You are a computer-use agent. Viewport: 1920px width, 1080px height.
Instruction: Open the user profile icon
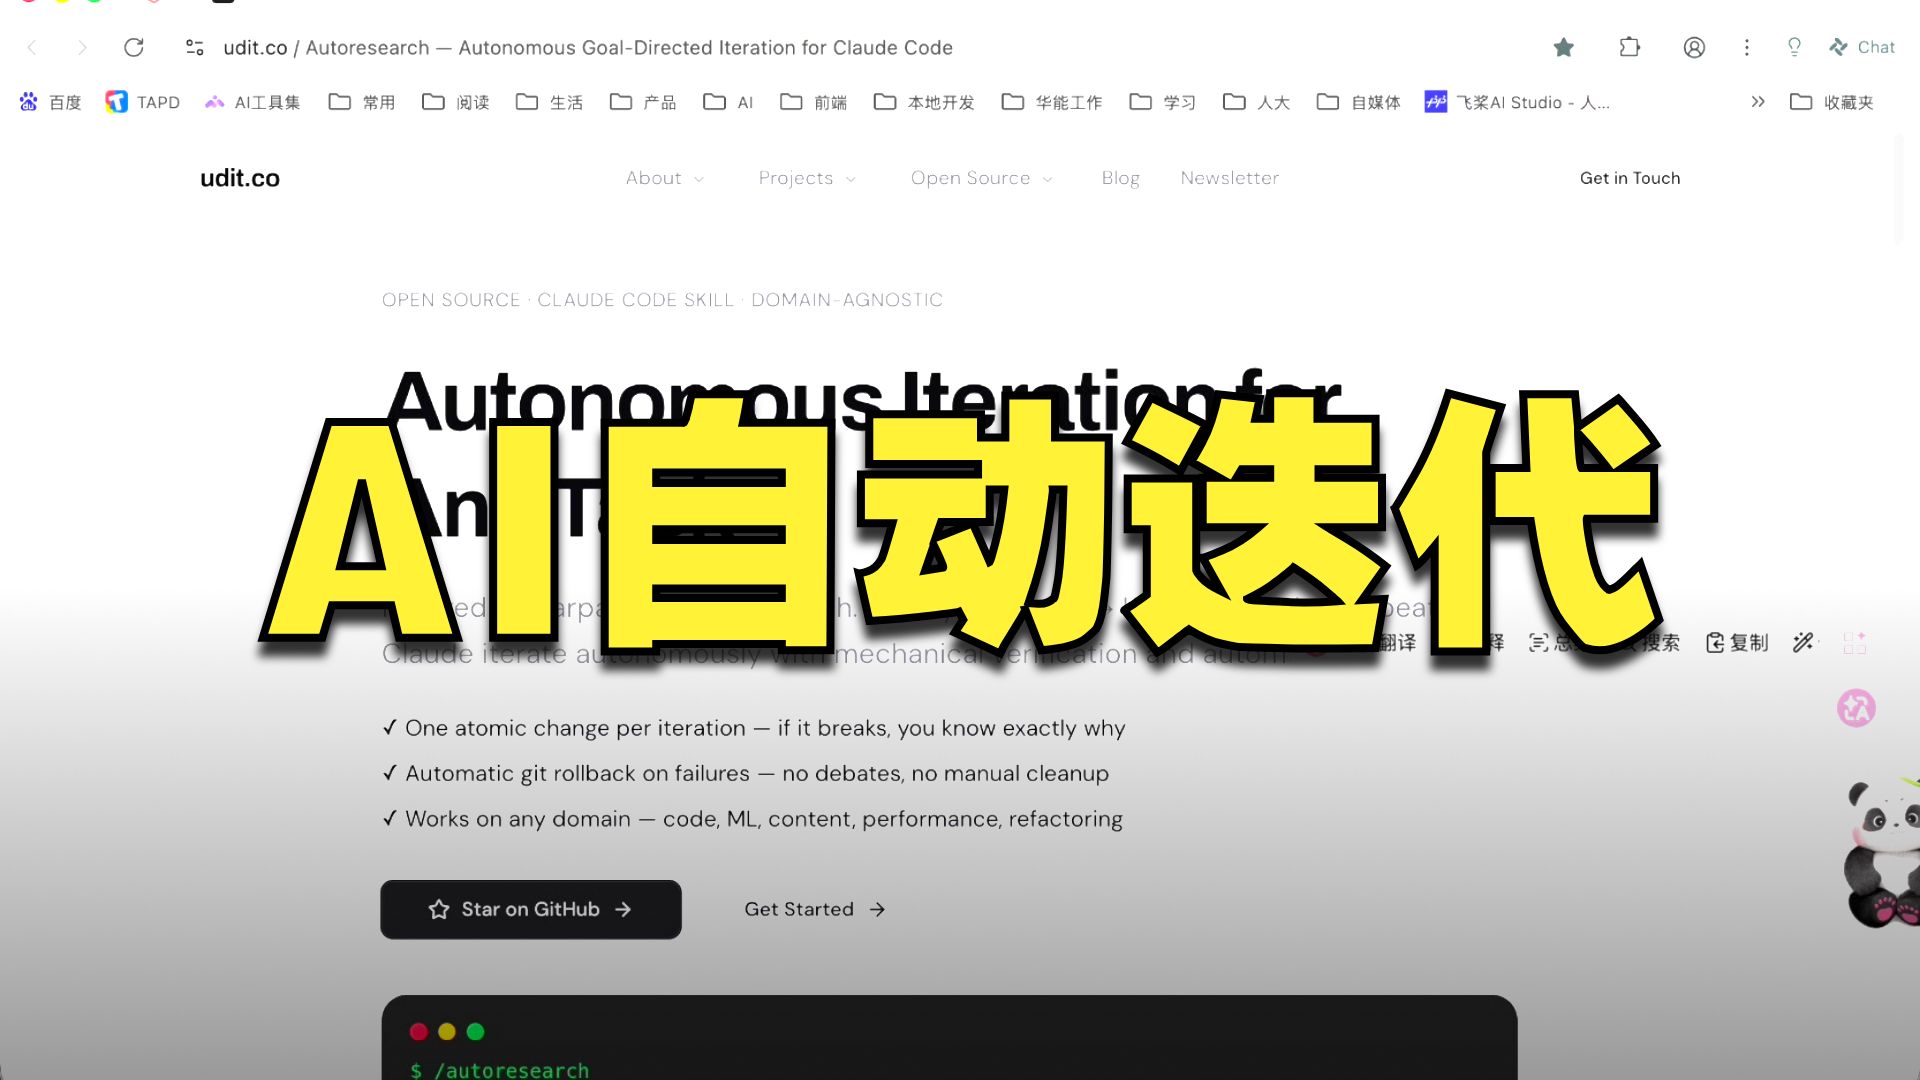[x=1694, y=47]
